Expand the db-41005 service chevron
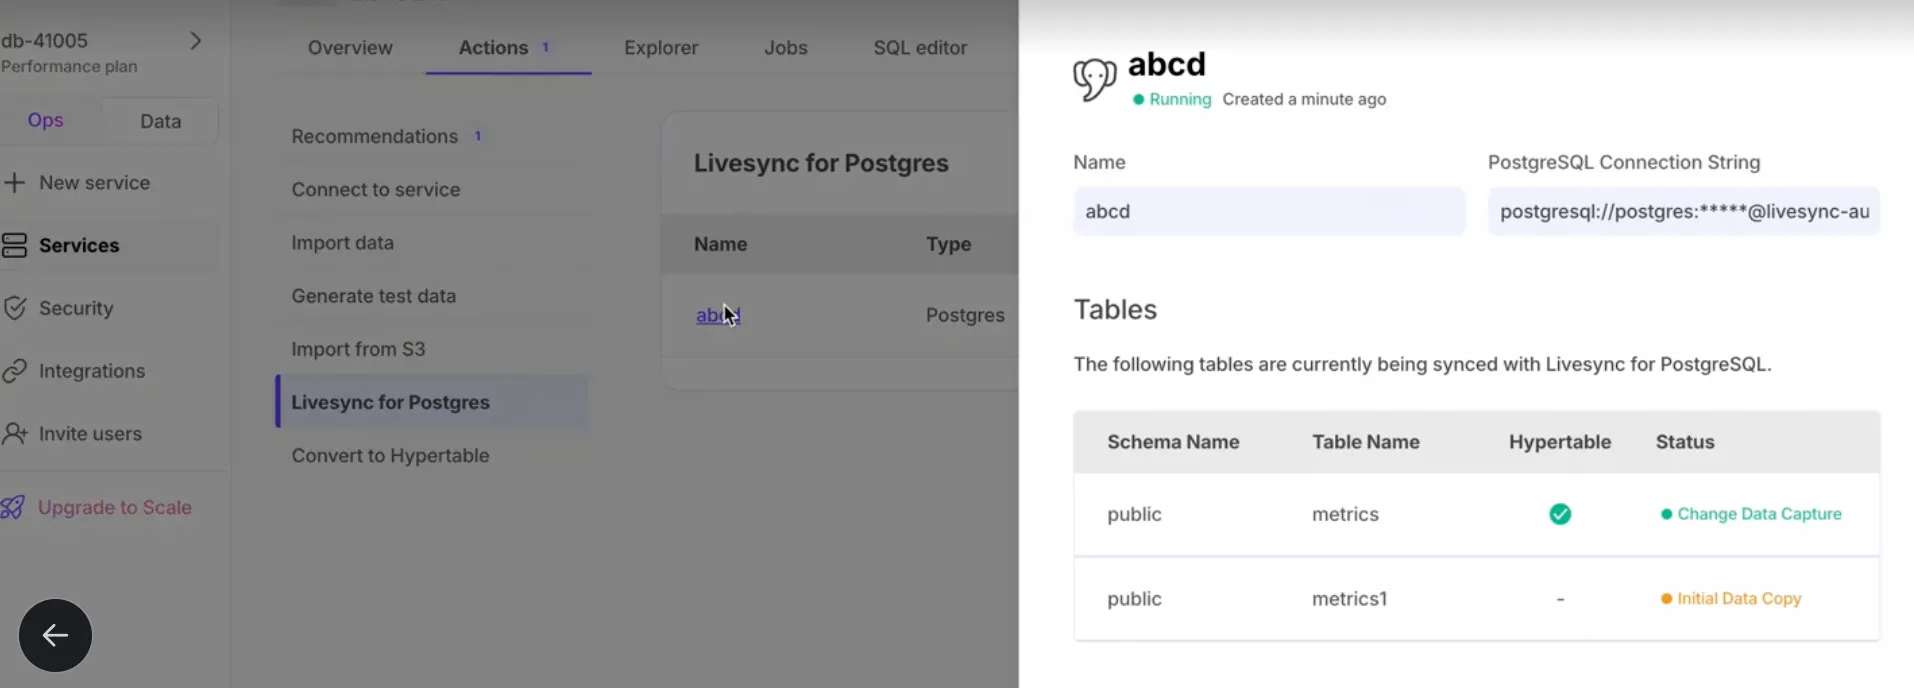The width and height of the screenshot is (1914, 688). click(x=196, y=41)
